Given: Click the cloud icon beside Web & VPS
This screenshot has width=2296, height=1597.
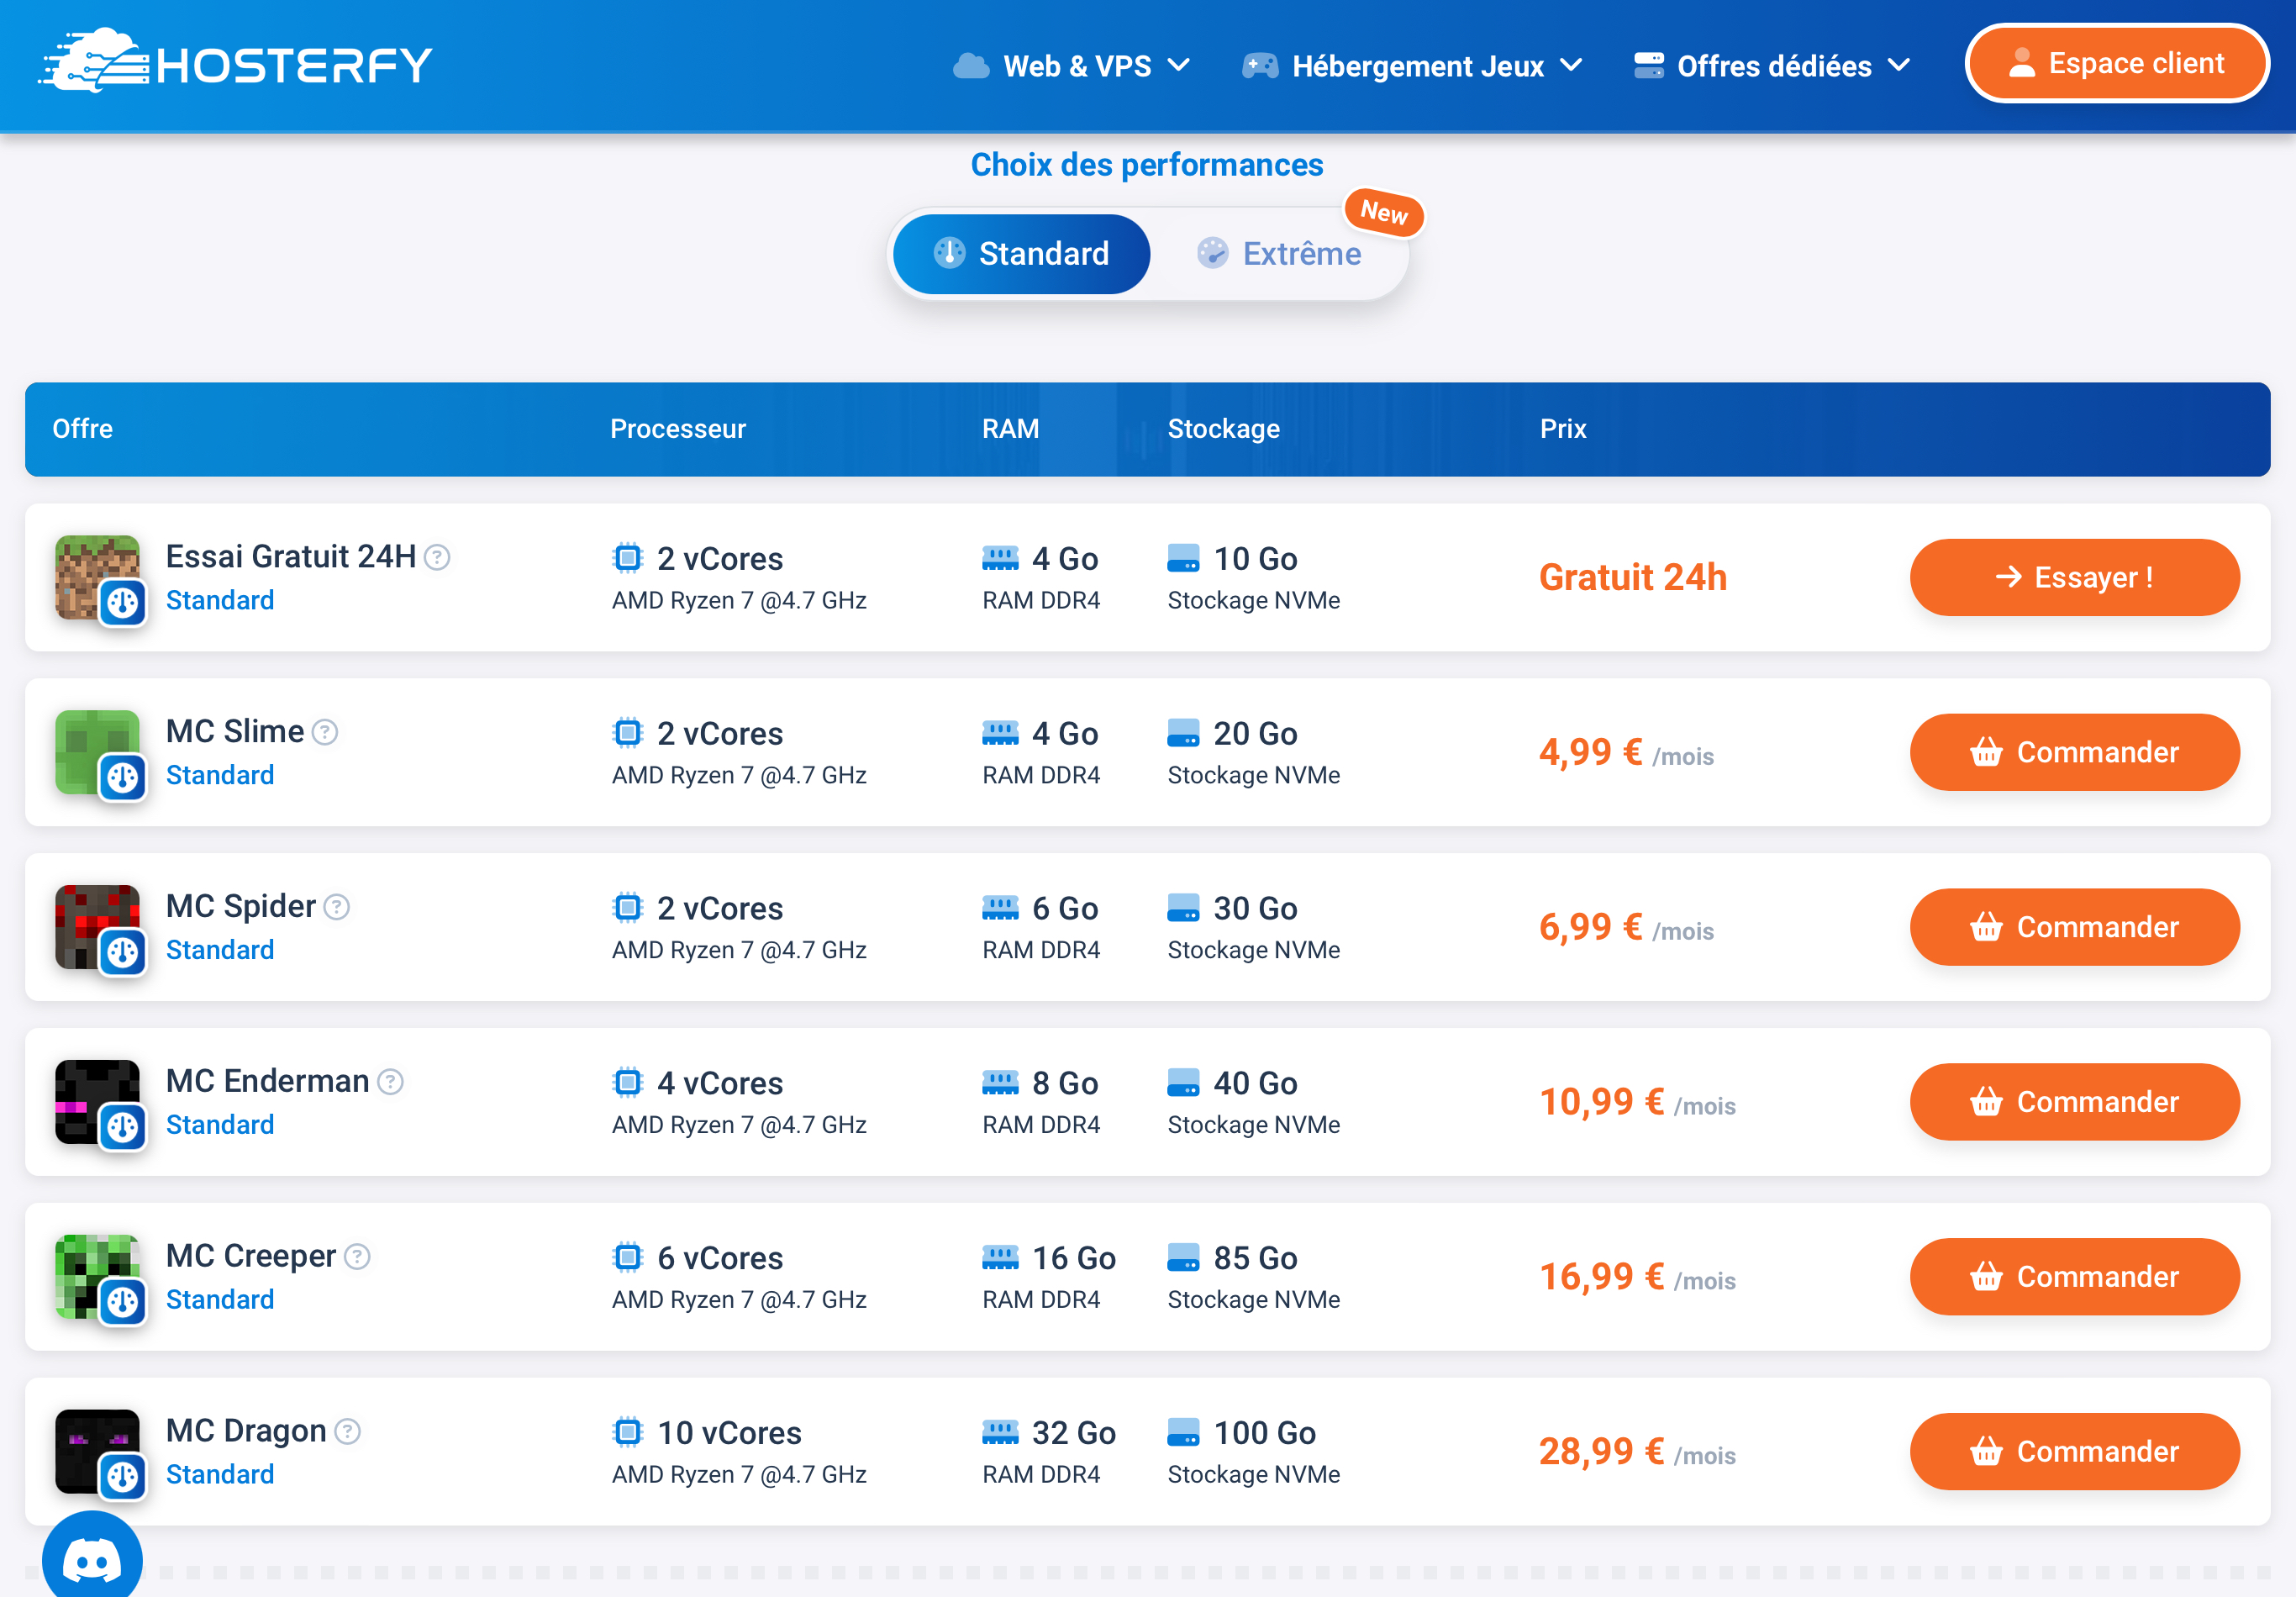Looking at the screenshot, I should click(x=971, y=66).
